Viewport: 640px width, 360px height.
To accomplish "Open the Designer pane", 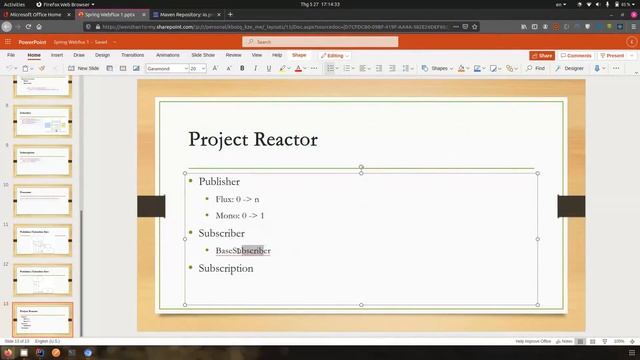I will [x=569, y=69].
